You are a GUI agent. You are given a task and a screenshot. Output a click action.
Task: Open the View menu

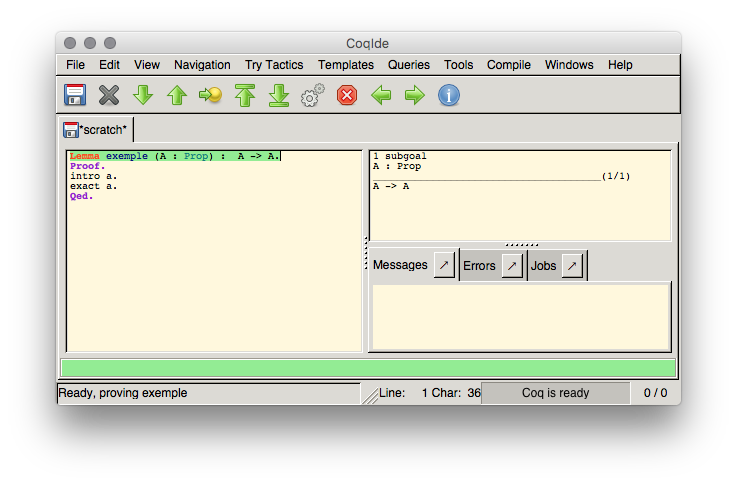tap(147, 65)
